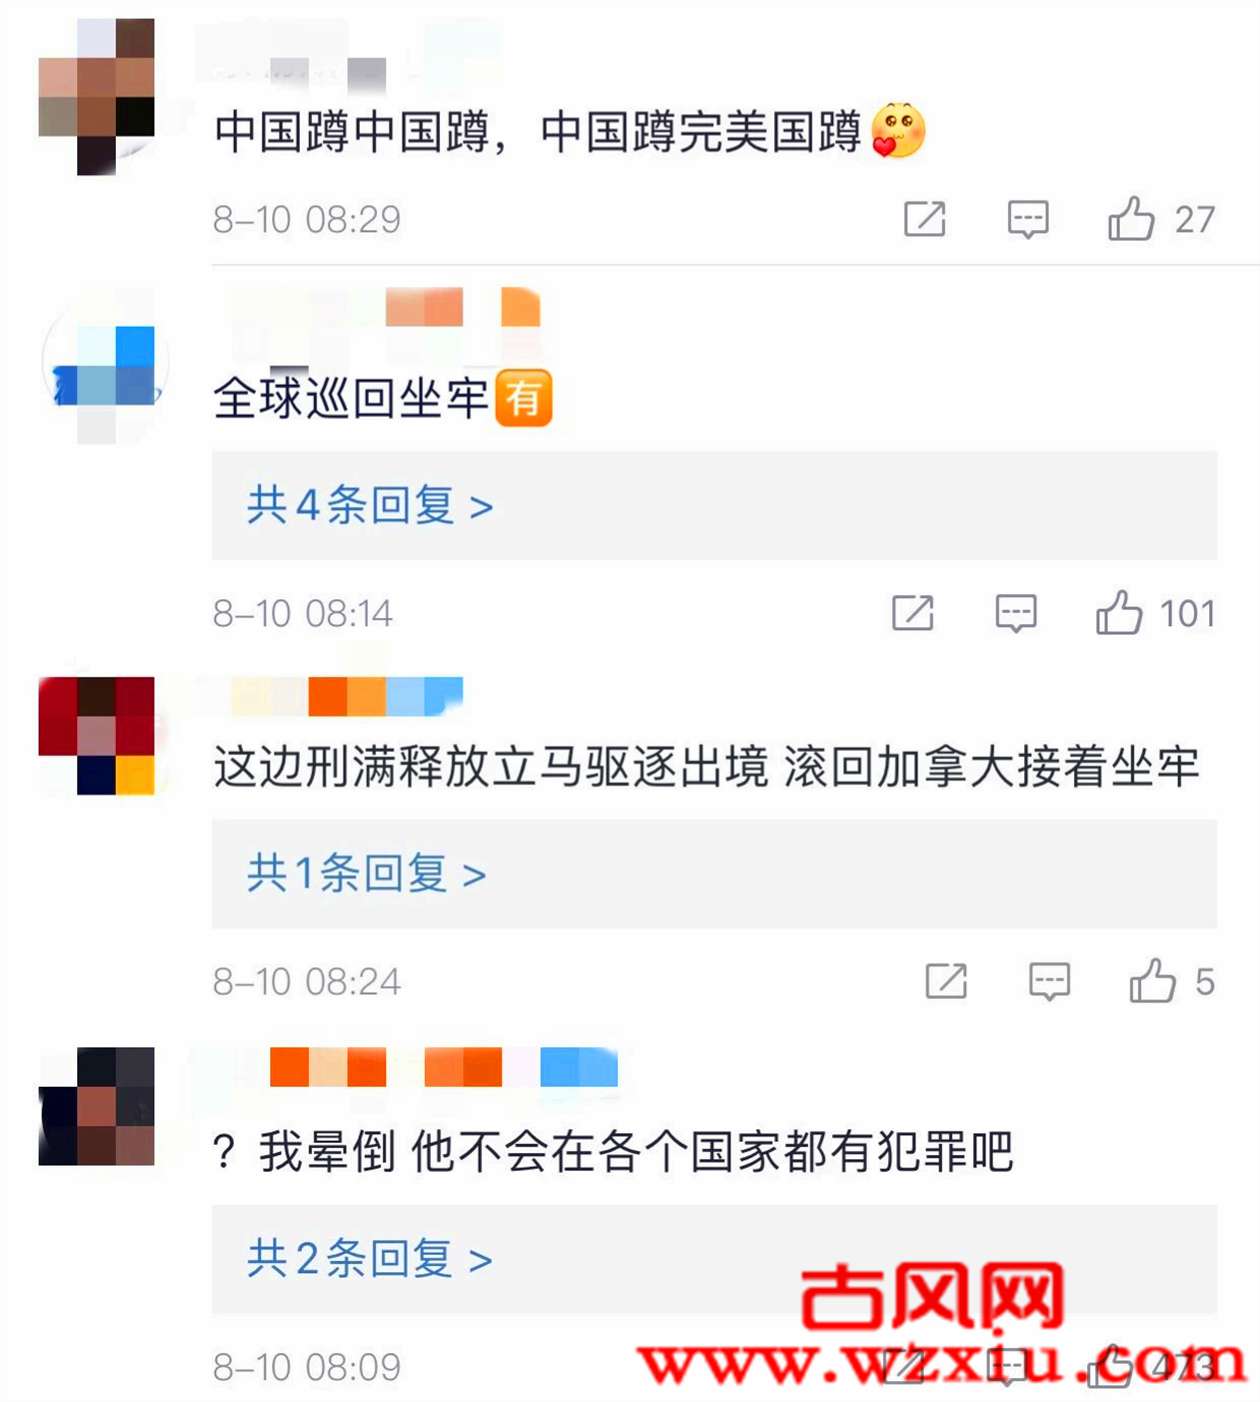The height and width of the screenshot is (1402, 1260).
Task: Like the 中国蹲 comment with 27 likes
Action: pos(1131,219)
